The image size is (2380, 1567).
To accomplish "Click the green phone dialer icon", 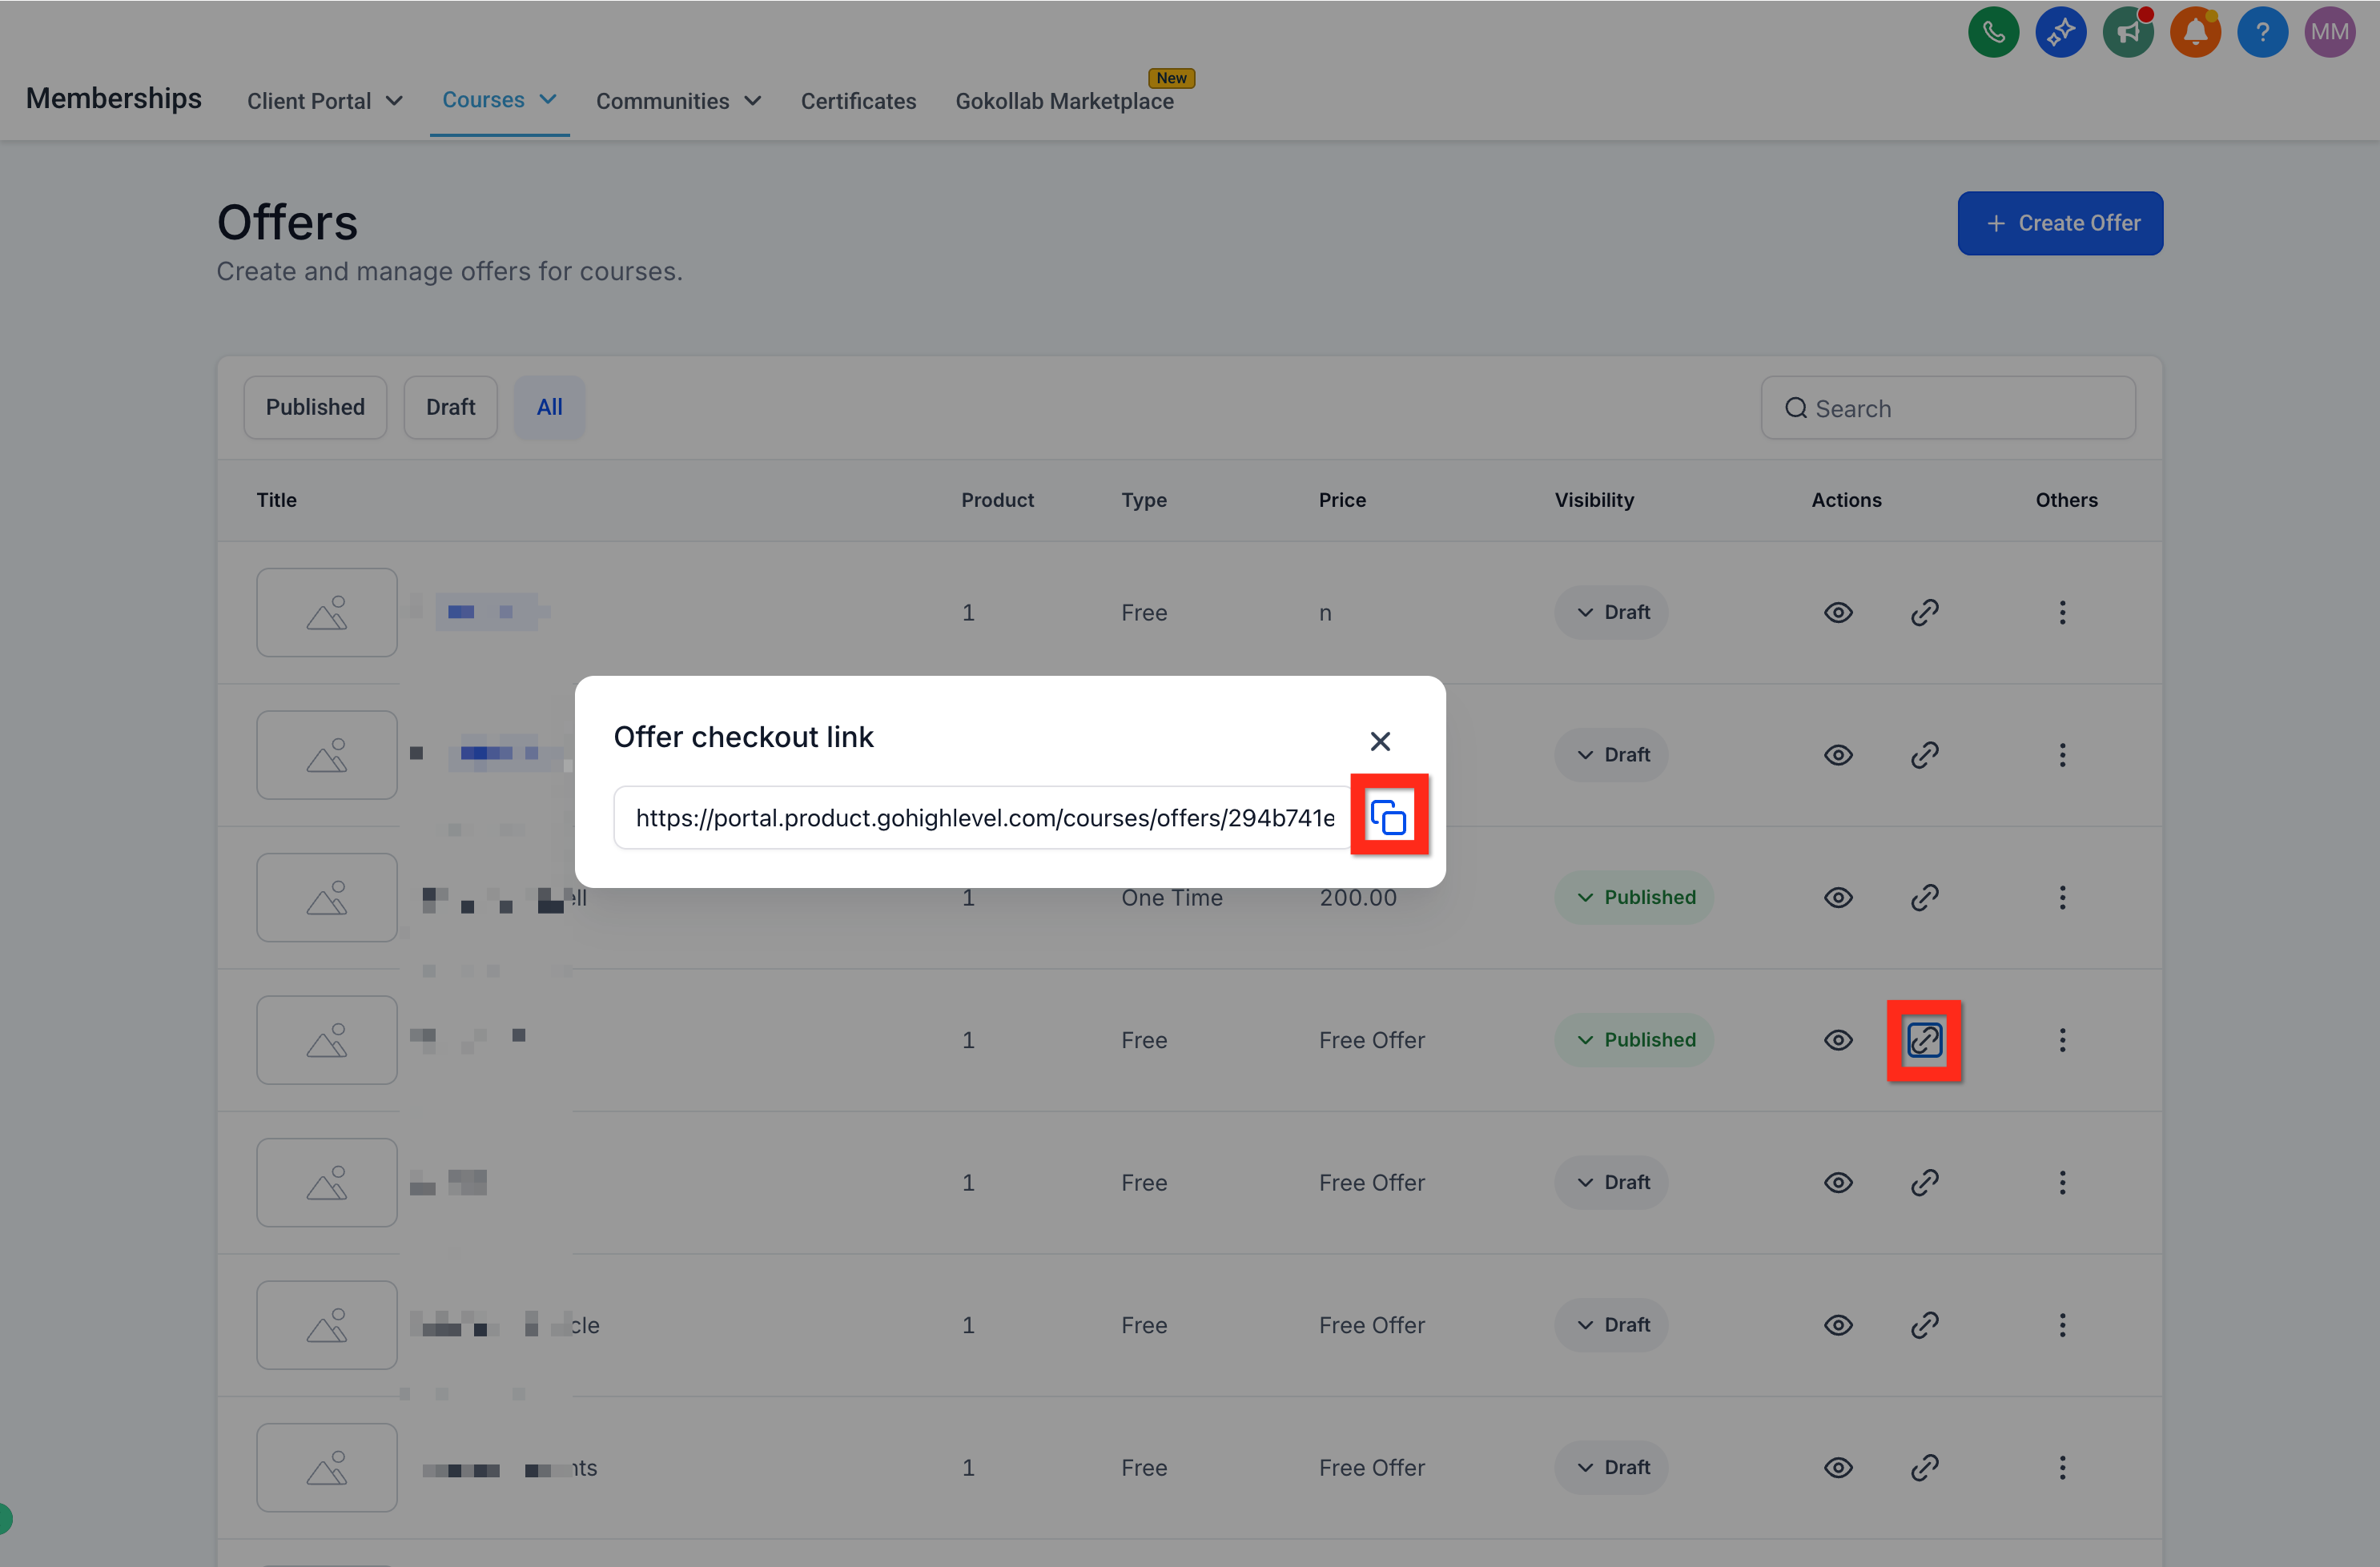I will click(x=1993, y=32).
